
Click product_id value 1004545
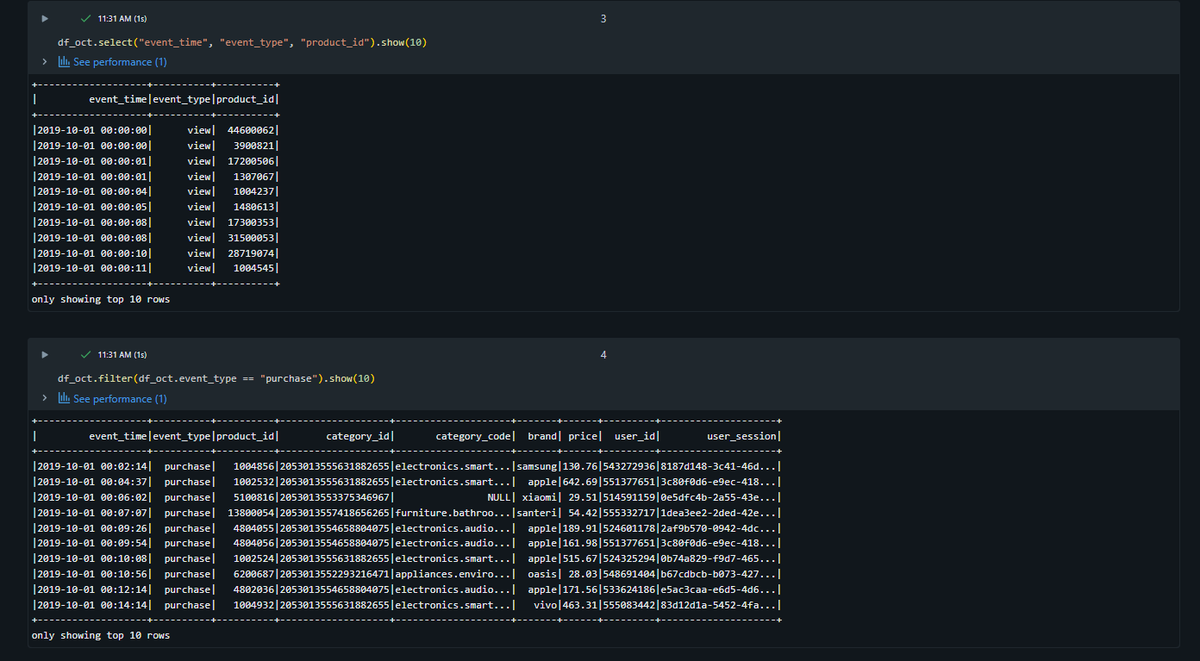[x=254, y=268]
